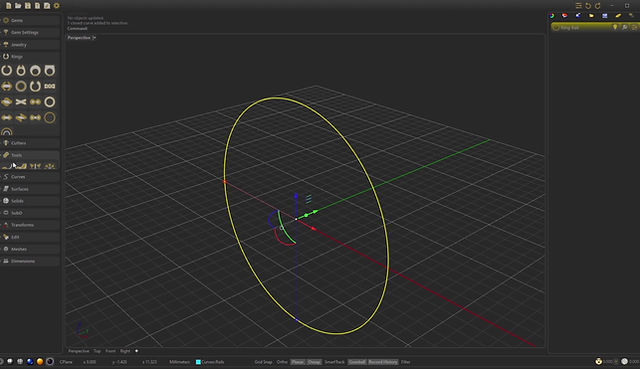The width and height of the screenshot is (640, 369).
Task: Click the light bulb icon on Ring Rail
Action: [x=615, y=27]
